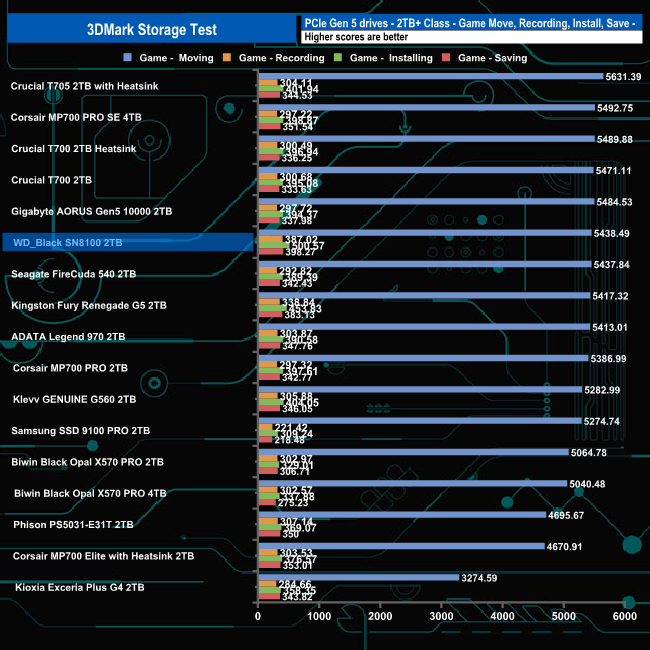The height and width of the screenshot is (650, 650).
Task: Click the blue Game Moving bar for WD_Black SN8100
Action: tap(425, 233)
